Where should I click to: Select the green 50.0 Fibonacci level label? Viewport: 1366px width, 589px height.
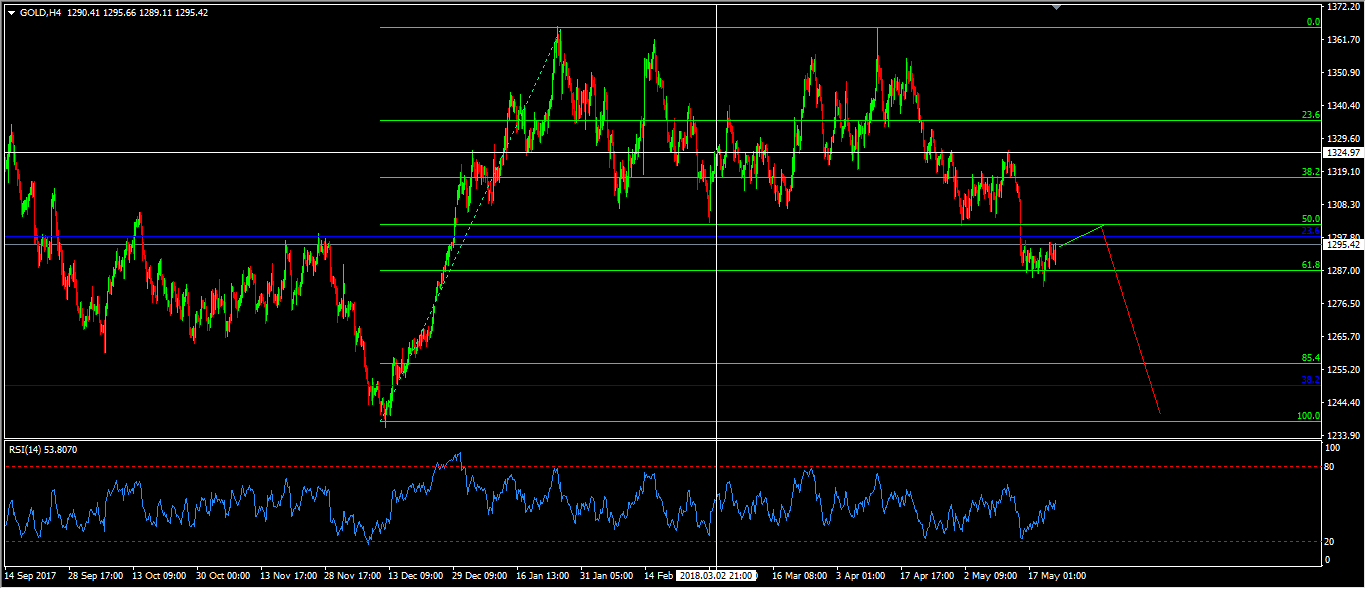pyautogui.click(x=1310, y=218)
